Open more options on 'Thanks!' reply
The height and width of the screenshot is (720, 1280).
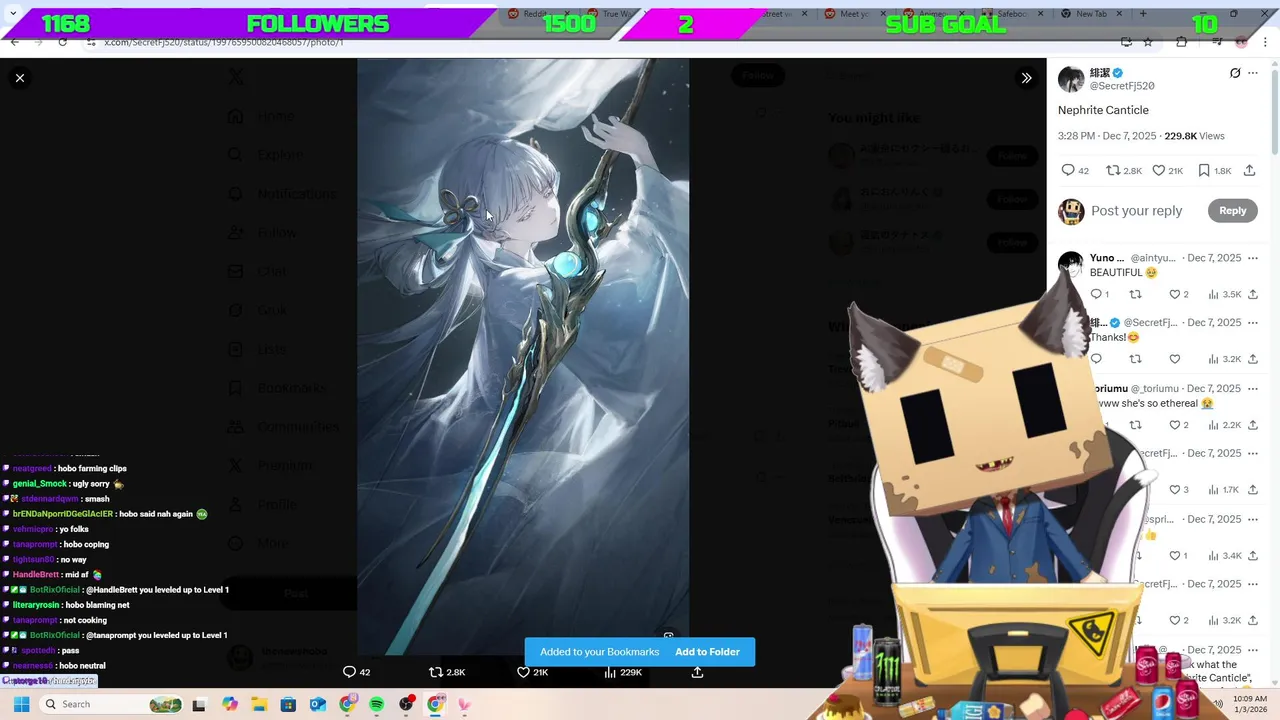point(1253,323)
